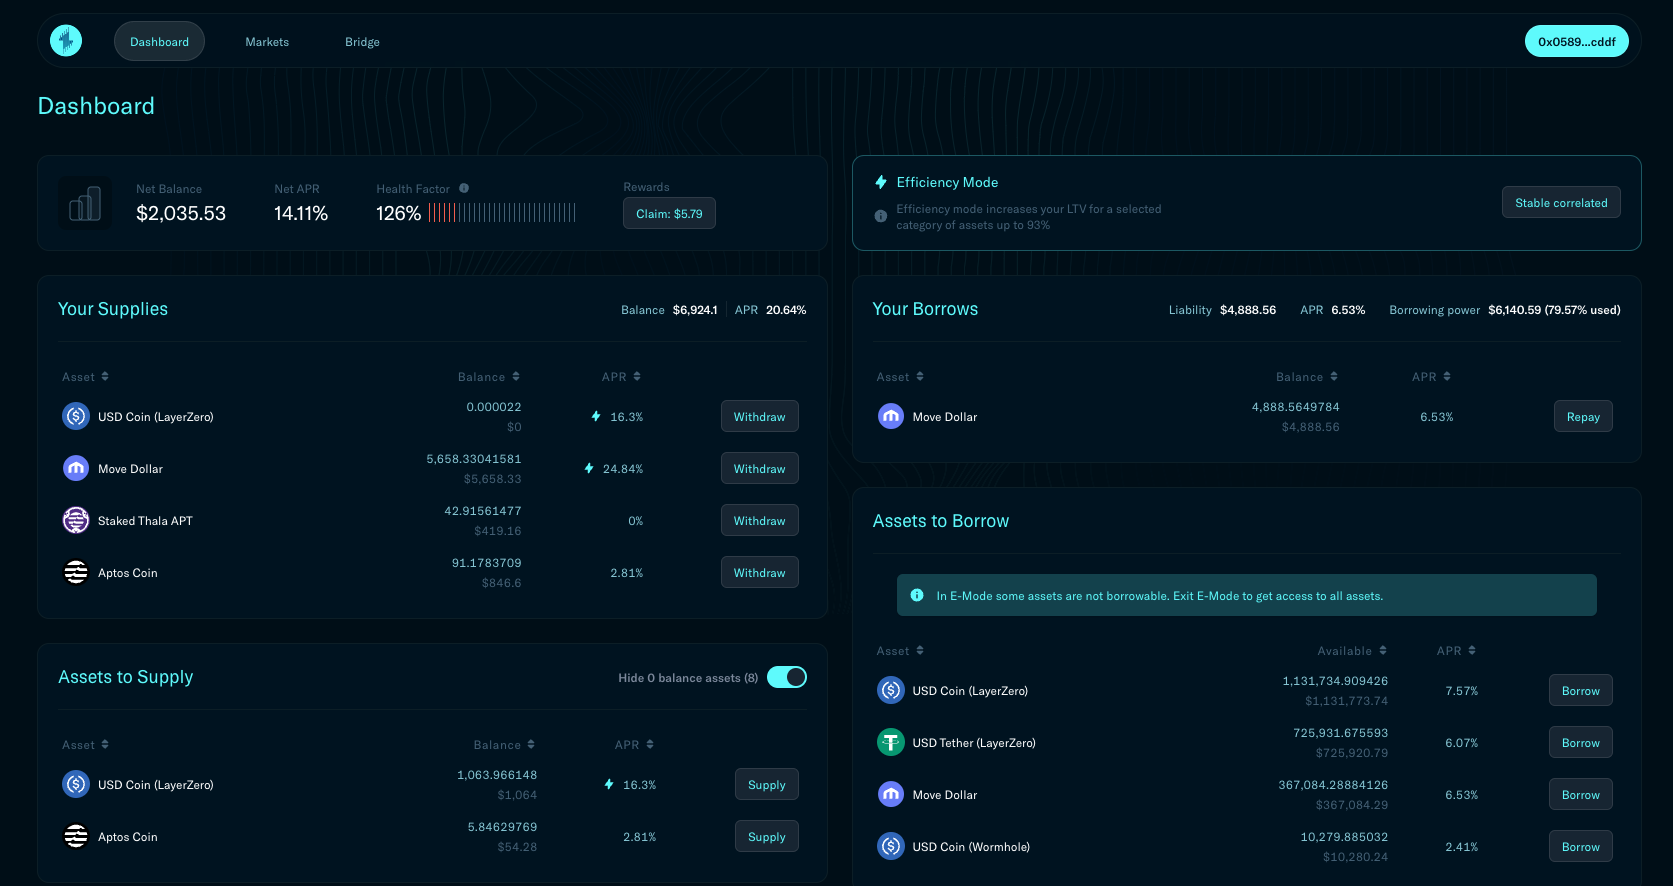Sort Your Supplies by Balance column
Image resolution: width=1673 pixels, height=886 pixels.
[489, 377]
